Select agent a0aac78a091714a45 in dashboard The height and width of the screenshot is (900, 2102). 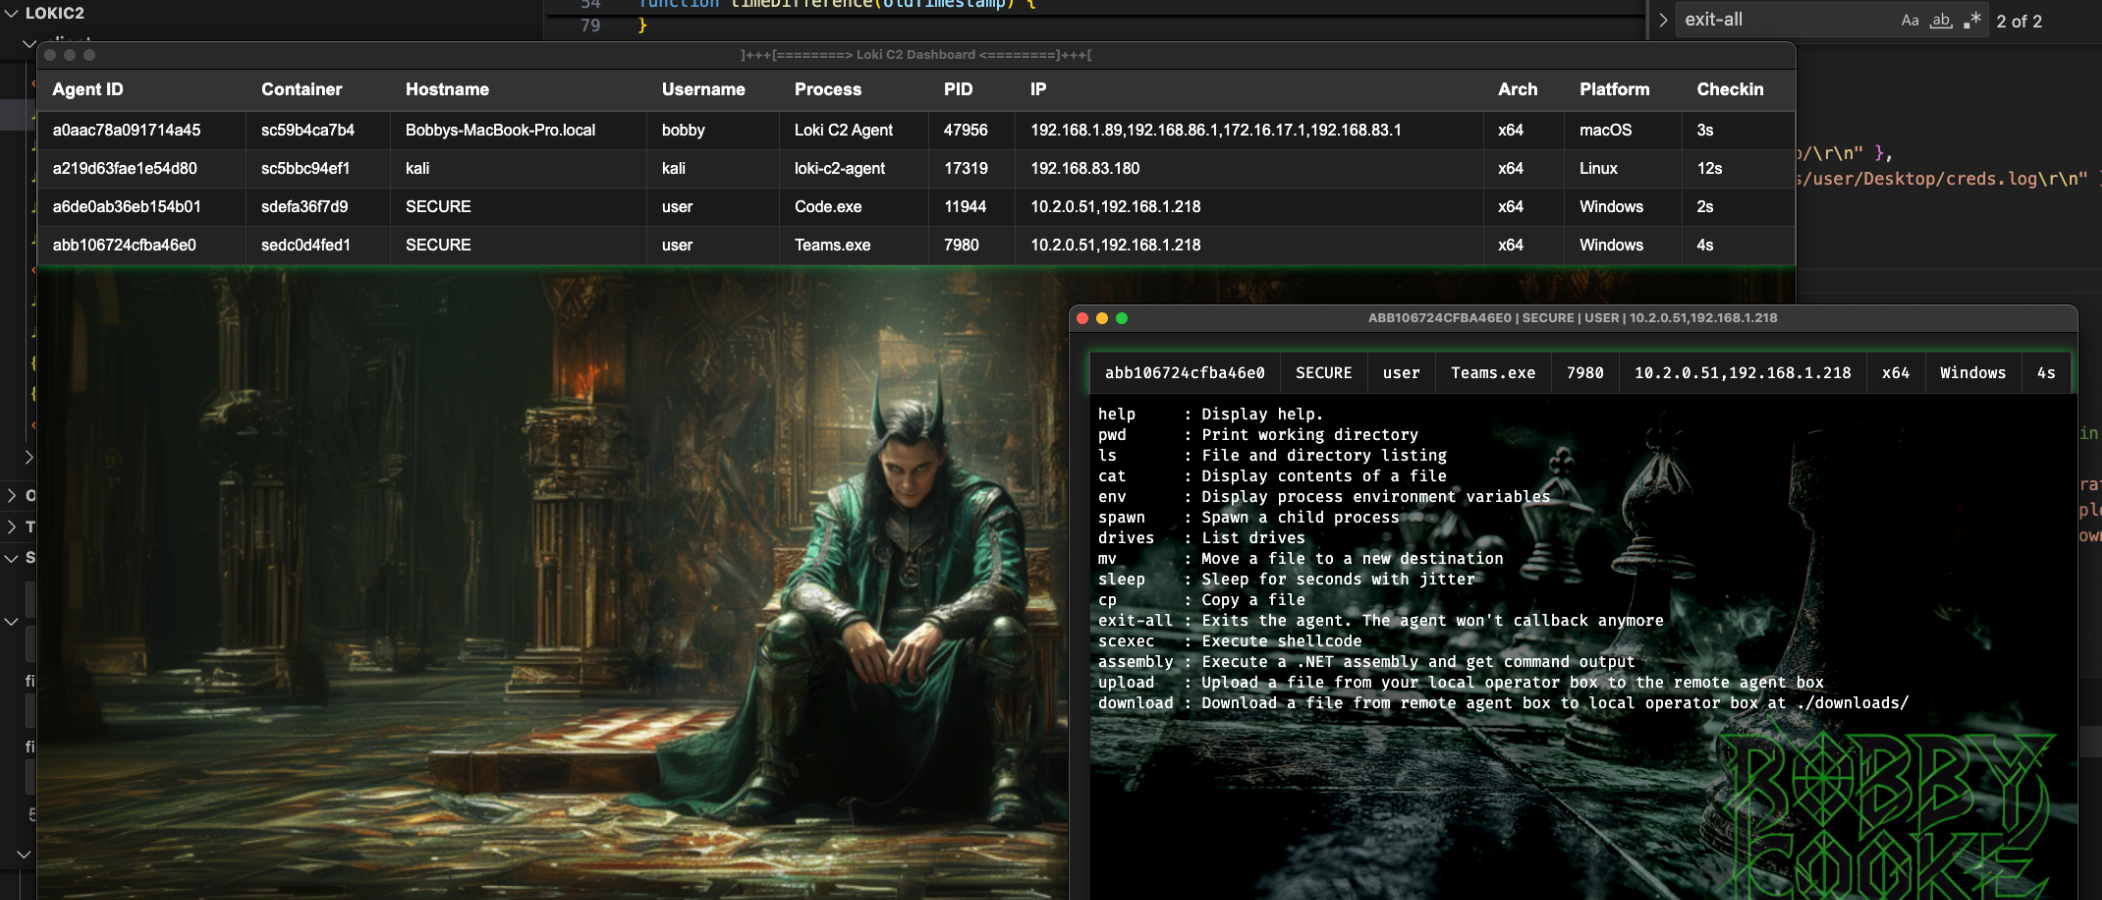coord(126,130)
